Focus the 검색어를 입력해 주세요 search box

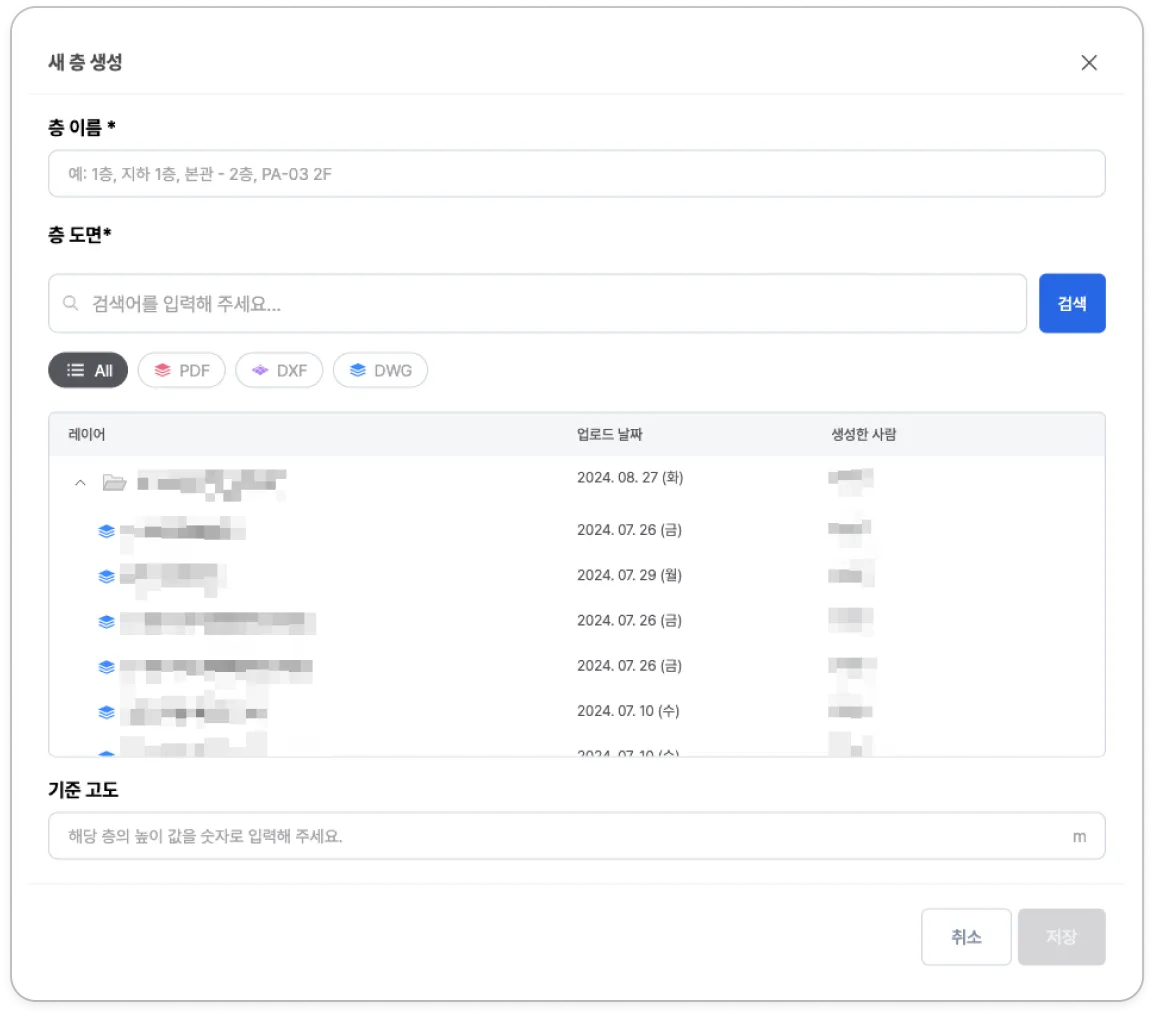538,304
